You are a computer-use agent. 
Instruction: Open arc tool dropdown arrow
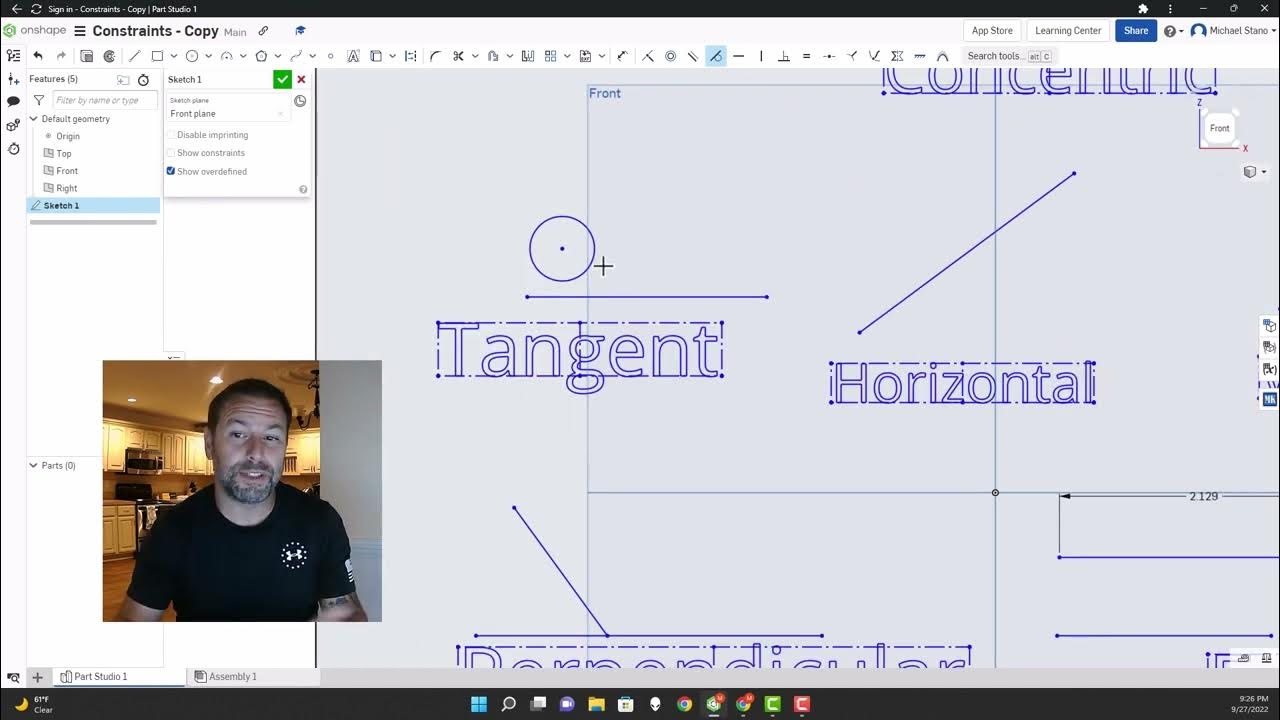(243, 56)
